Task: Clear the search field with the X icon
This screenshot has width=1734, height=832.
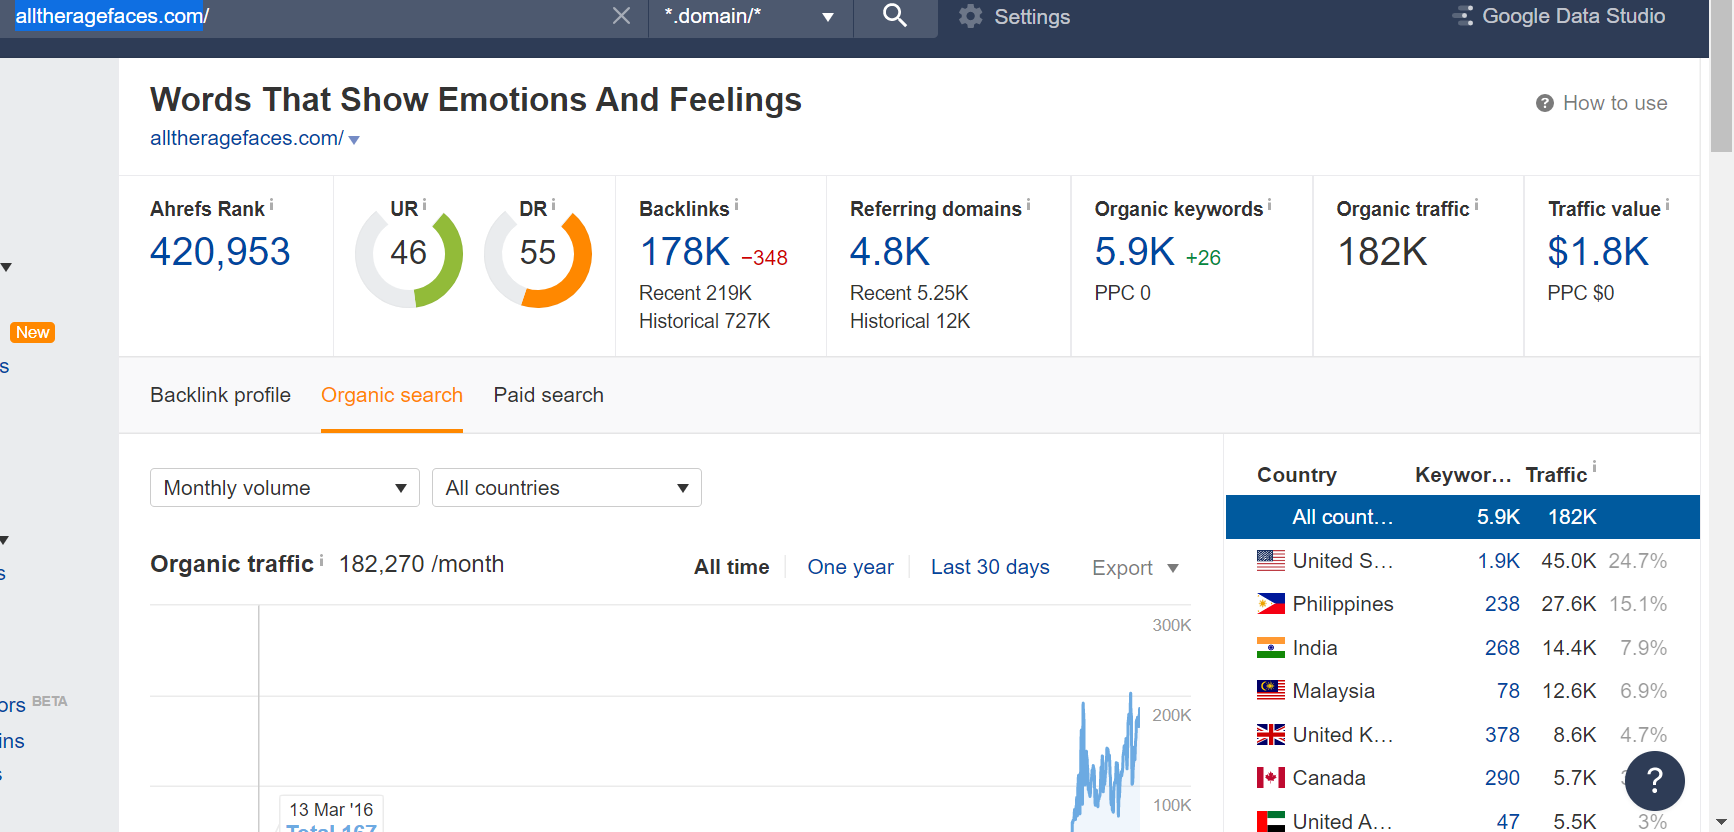Action: point(621,16)
